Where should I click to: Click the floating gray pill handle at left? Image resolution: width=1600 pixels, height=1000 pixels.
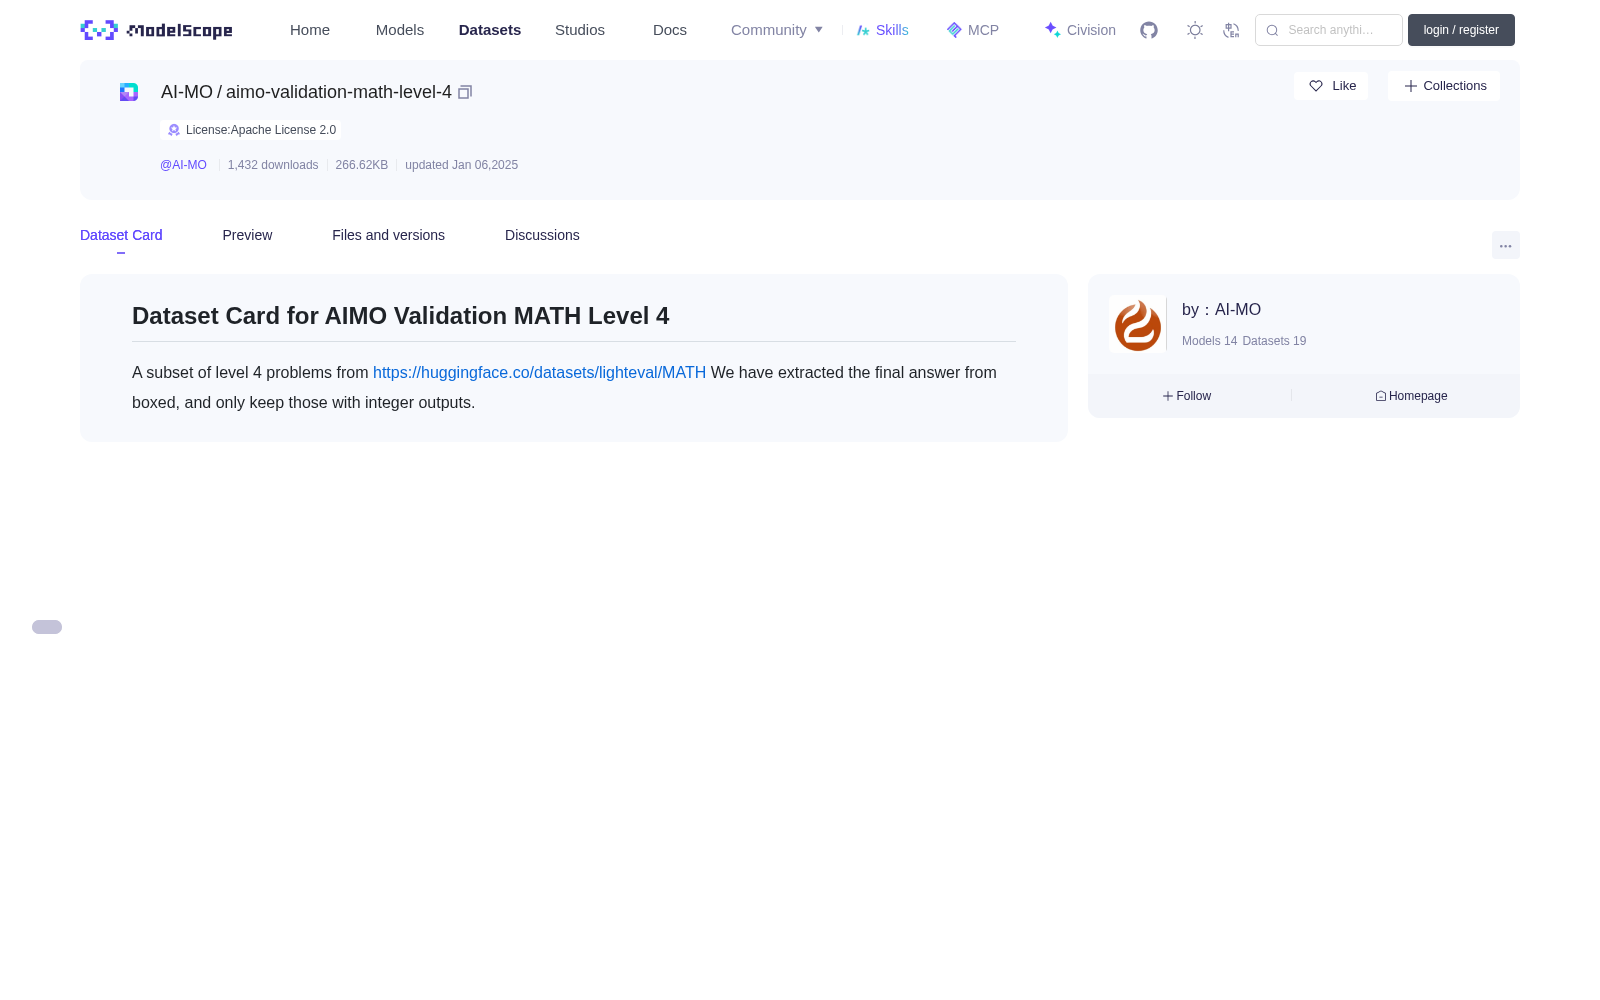[47, 627]
